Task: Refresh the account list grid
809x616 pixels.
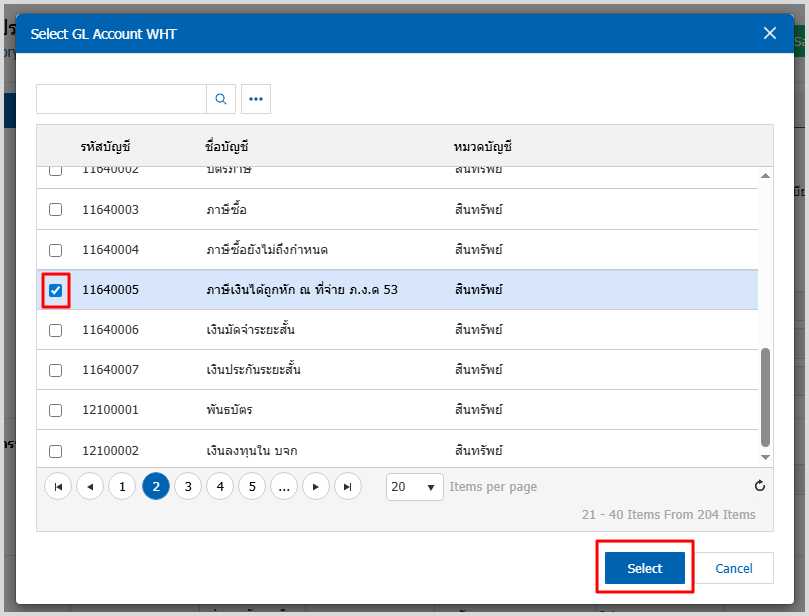Action: tap(759, 486)
